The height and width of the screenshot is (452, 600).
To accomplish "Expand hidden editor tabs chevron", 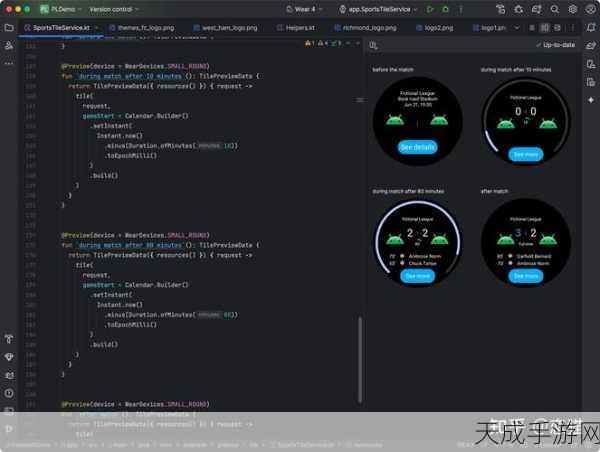I will pos(517,28).
